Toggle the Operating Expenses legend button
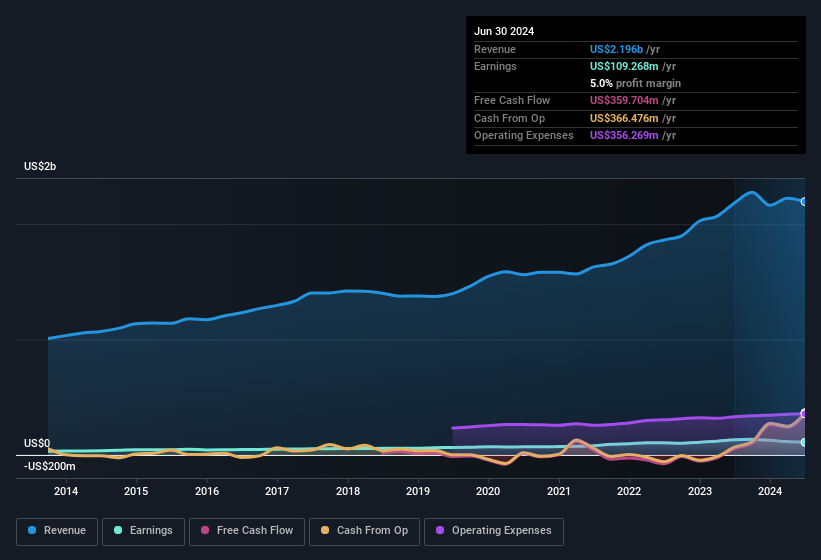This screenshot has height=560, width=821. (493, 531)
